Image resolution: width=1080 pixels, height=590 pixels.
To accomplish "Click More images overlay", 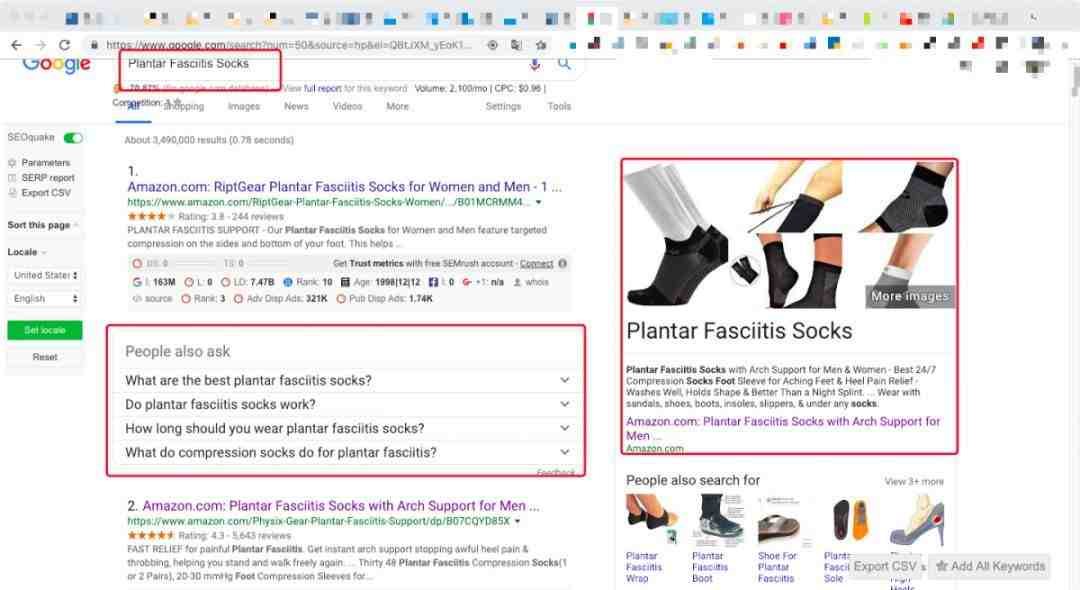I will [x=910, y=297].
